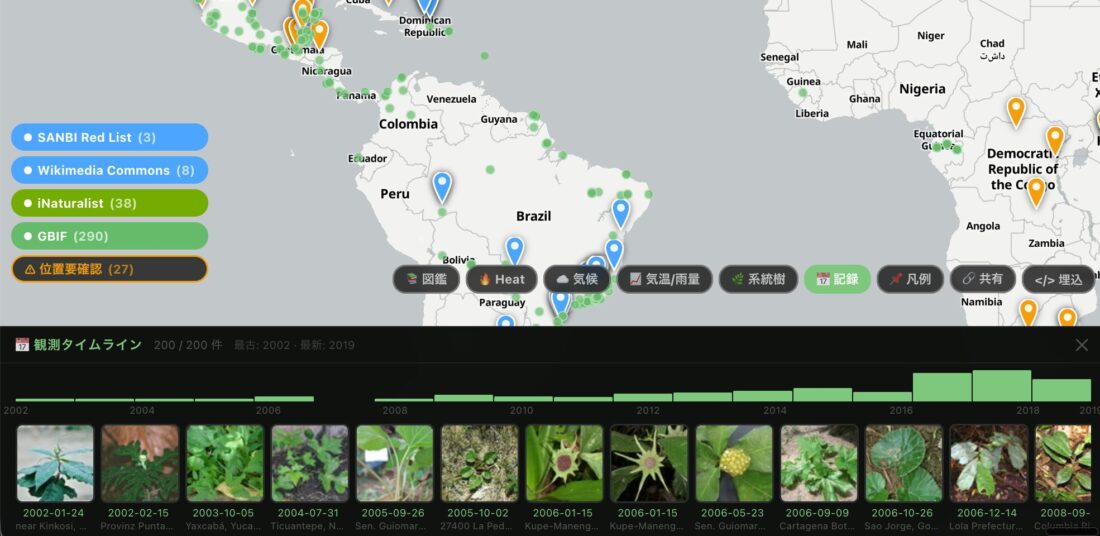Image resolution: width=1100 pixels, height=536 pixels.
Task: Toggle the 記録 timeline panel button
Action: tap(837, 279)
